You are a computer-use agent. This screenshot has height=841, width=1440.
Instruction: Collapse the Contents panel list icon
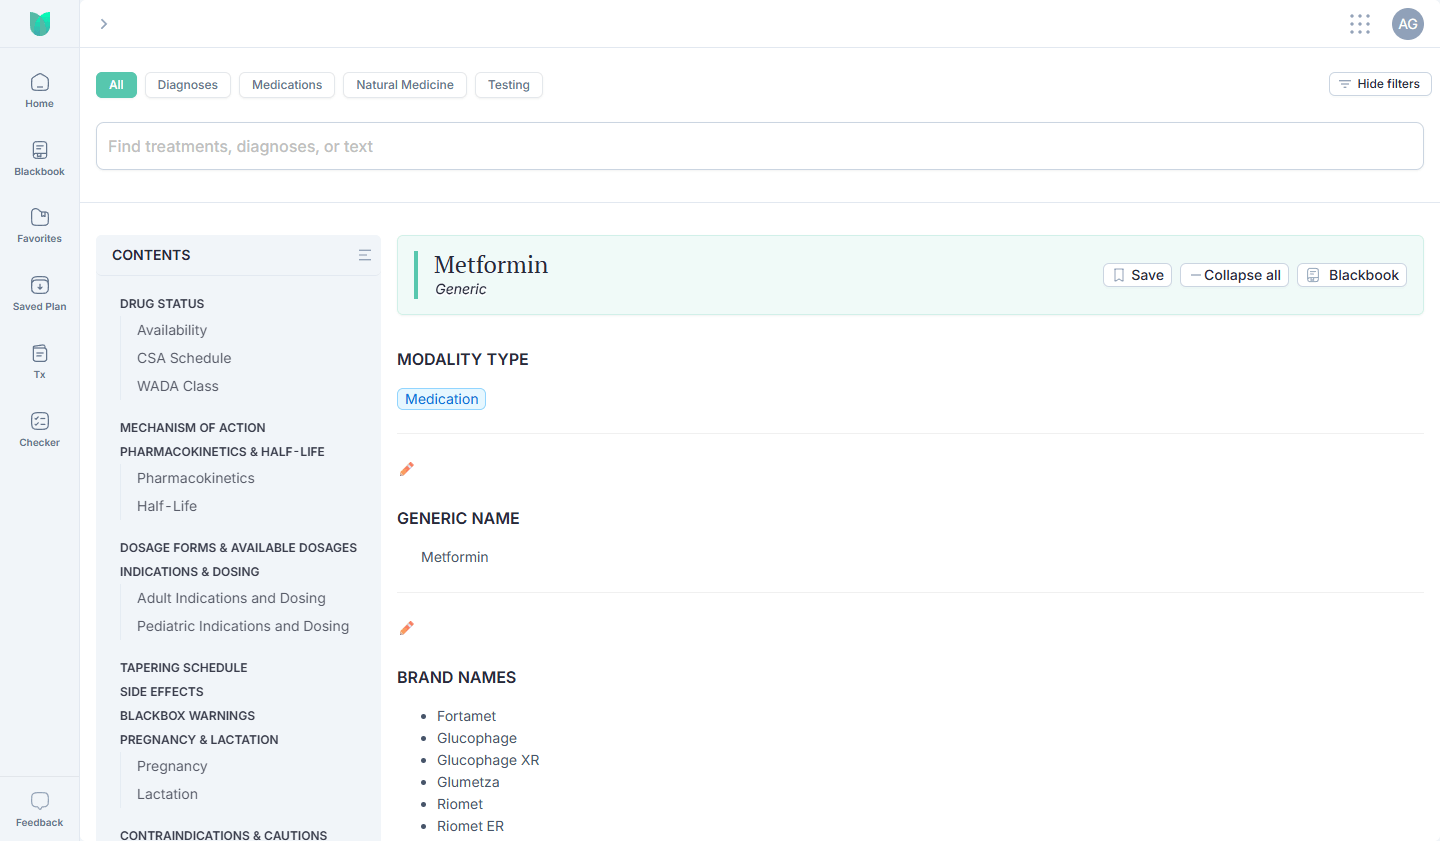tap(365, 255)
